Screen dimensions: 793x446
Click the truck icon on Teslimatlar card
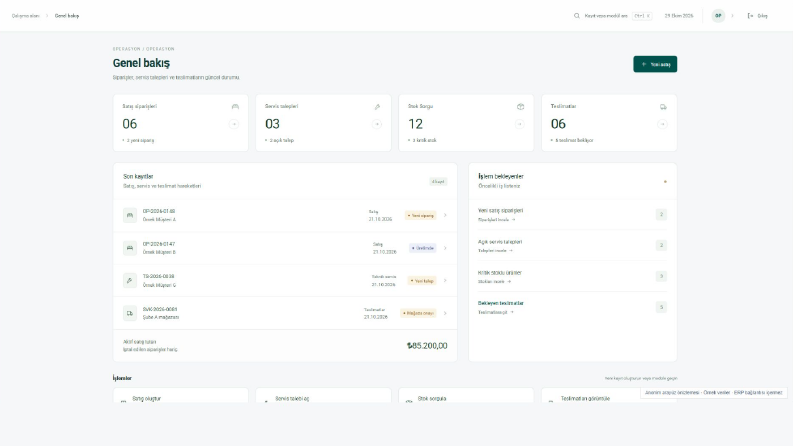point(663,107)
